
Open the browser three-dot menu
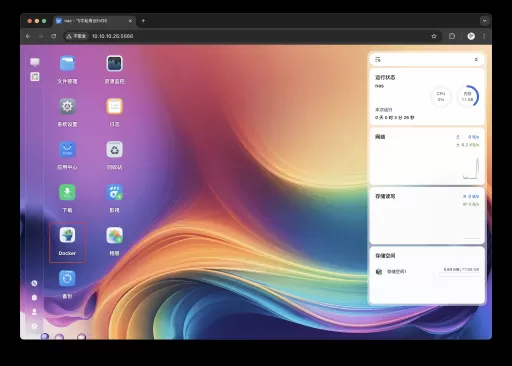click(484, 36)
